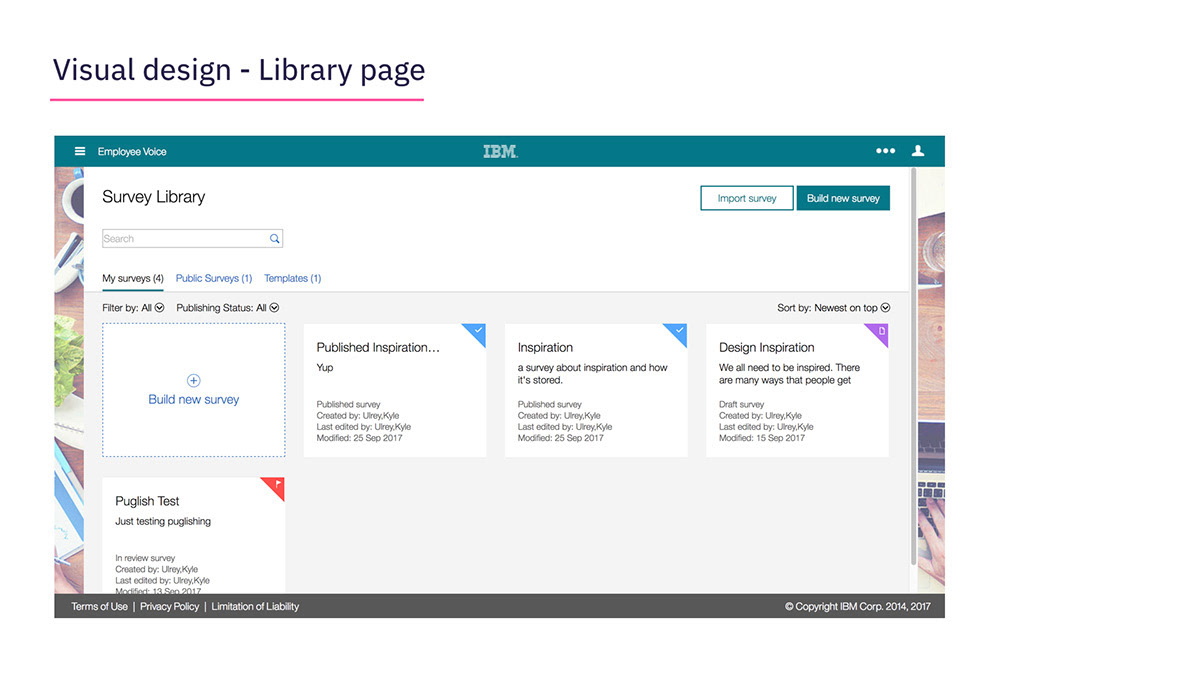Click 'Just testing puglishing' description
The width and height of the screenshot is (1200, 675).
pyautogui.click(x=163, y=522)
